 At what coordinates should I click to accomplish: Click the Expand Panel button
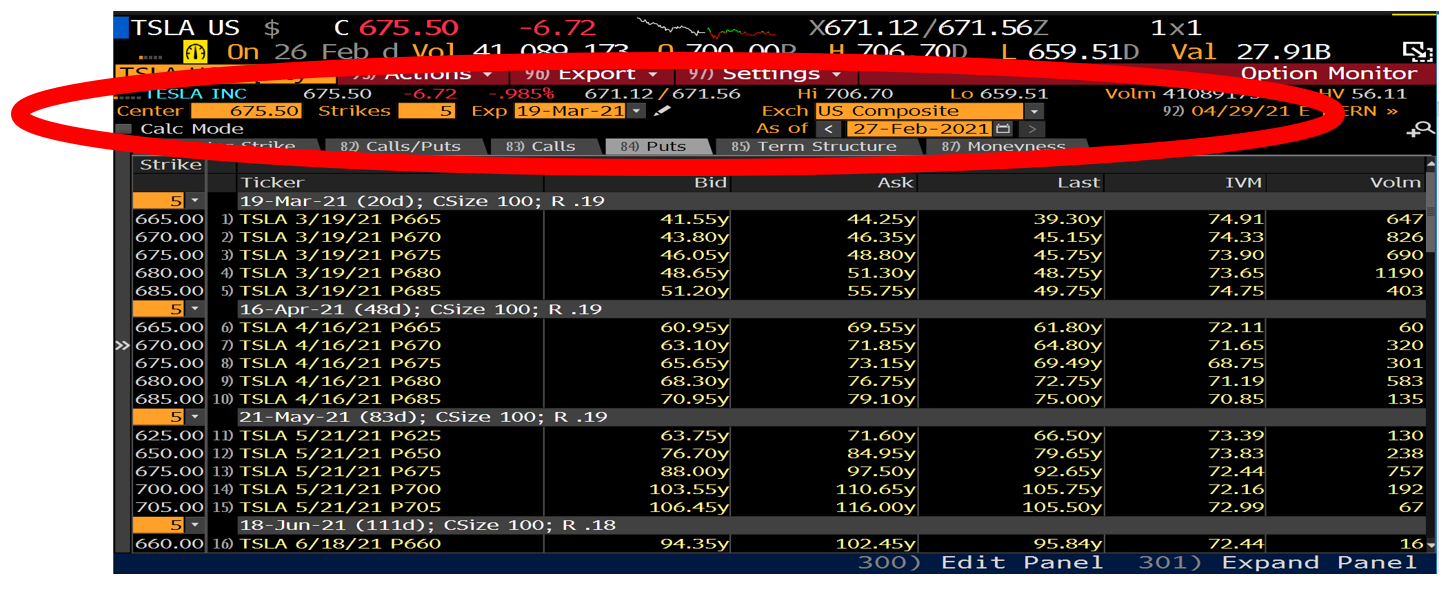click(1277, 563)
